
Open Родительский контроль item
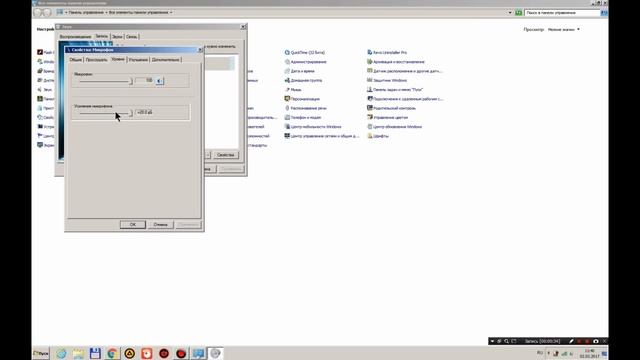tap(391, 108)
